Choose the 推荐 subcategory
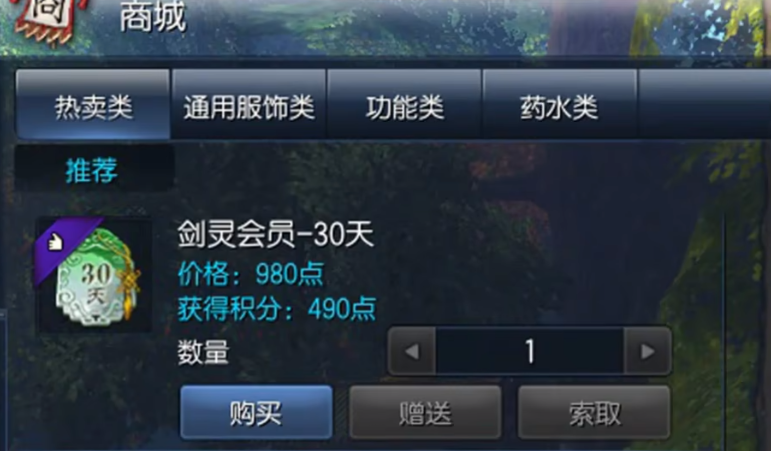The height and width of the screenshot is (451, 771). tap(94, 169)
